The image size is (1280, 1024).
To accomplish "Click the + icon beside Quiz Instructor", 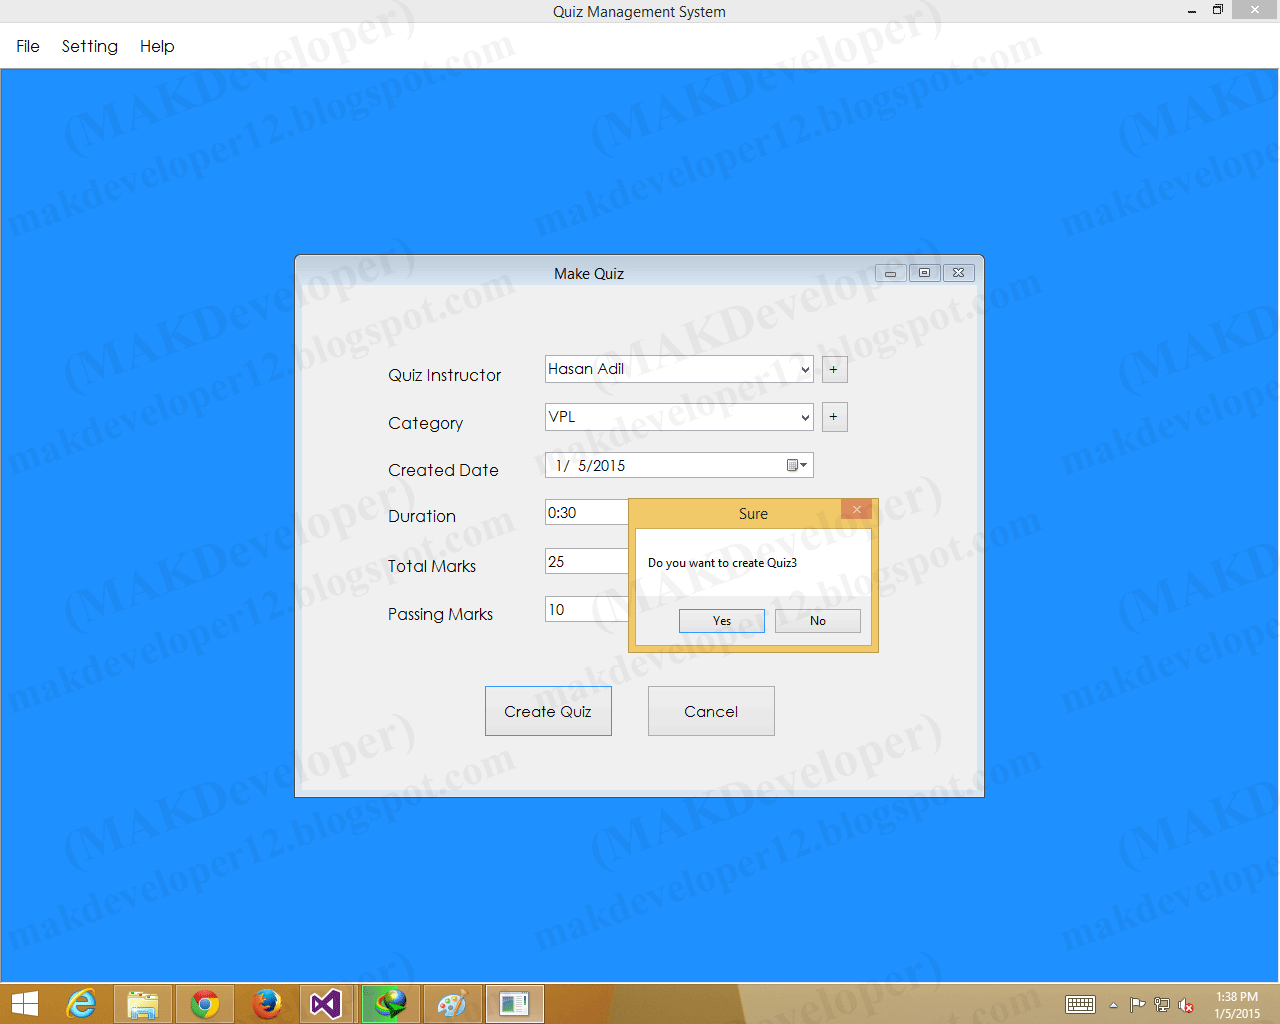I will (834, 369).
